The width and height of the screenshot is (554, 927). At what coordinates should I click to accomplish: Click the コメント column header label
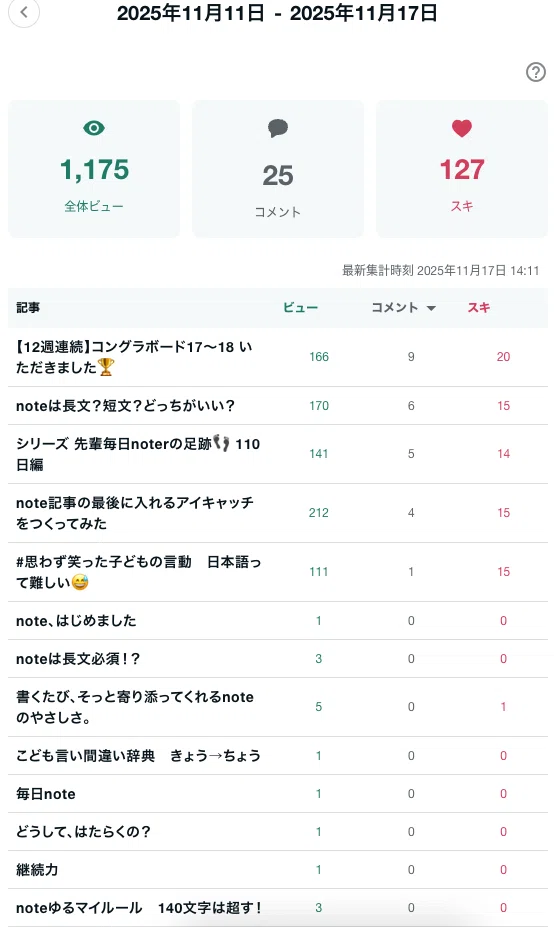(394, 307)
